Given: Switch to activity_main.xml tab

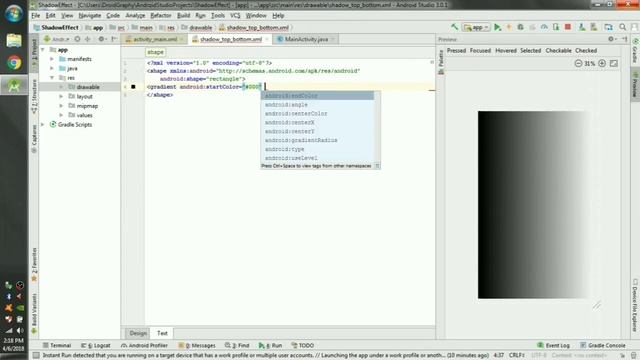Looking at the screenshot, I should 155,39.
